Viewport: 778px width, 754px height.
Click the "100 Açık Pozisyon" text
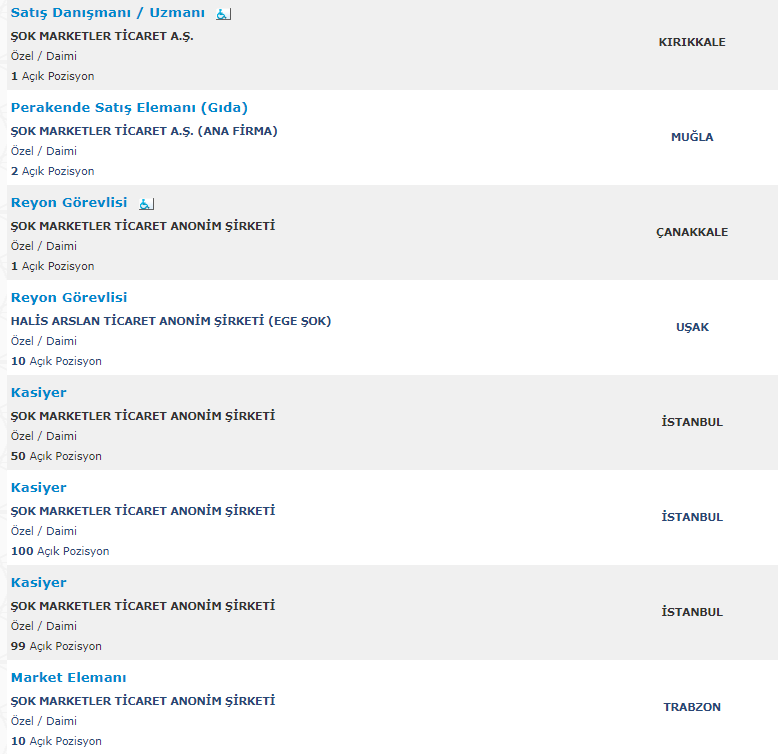(60, 551)
